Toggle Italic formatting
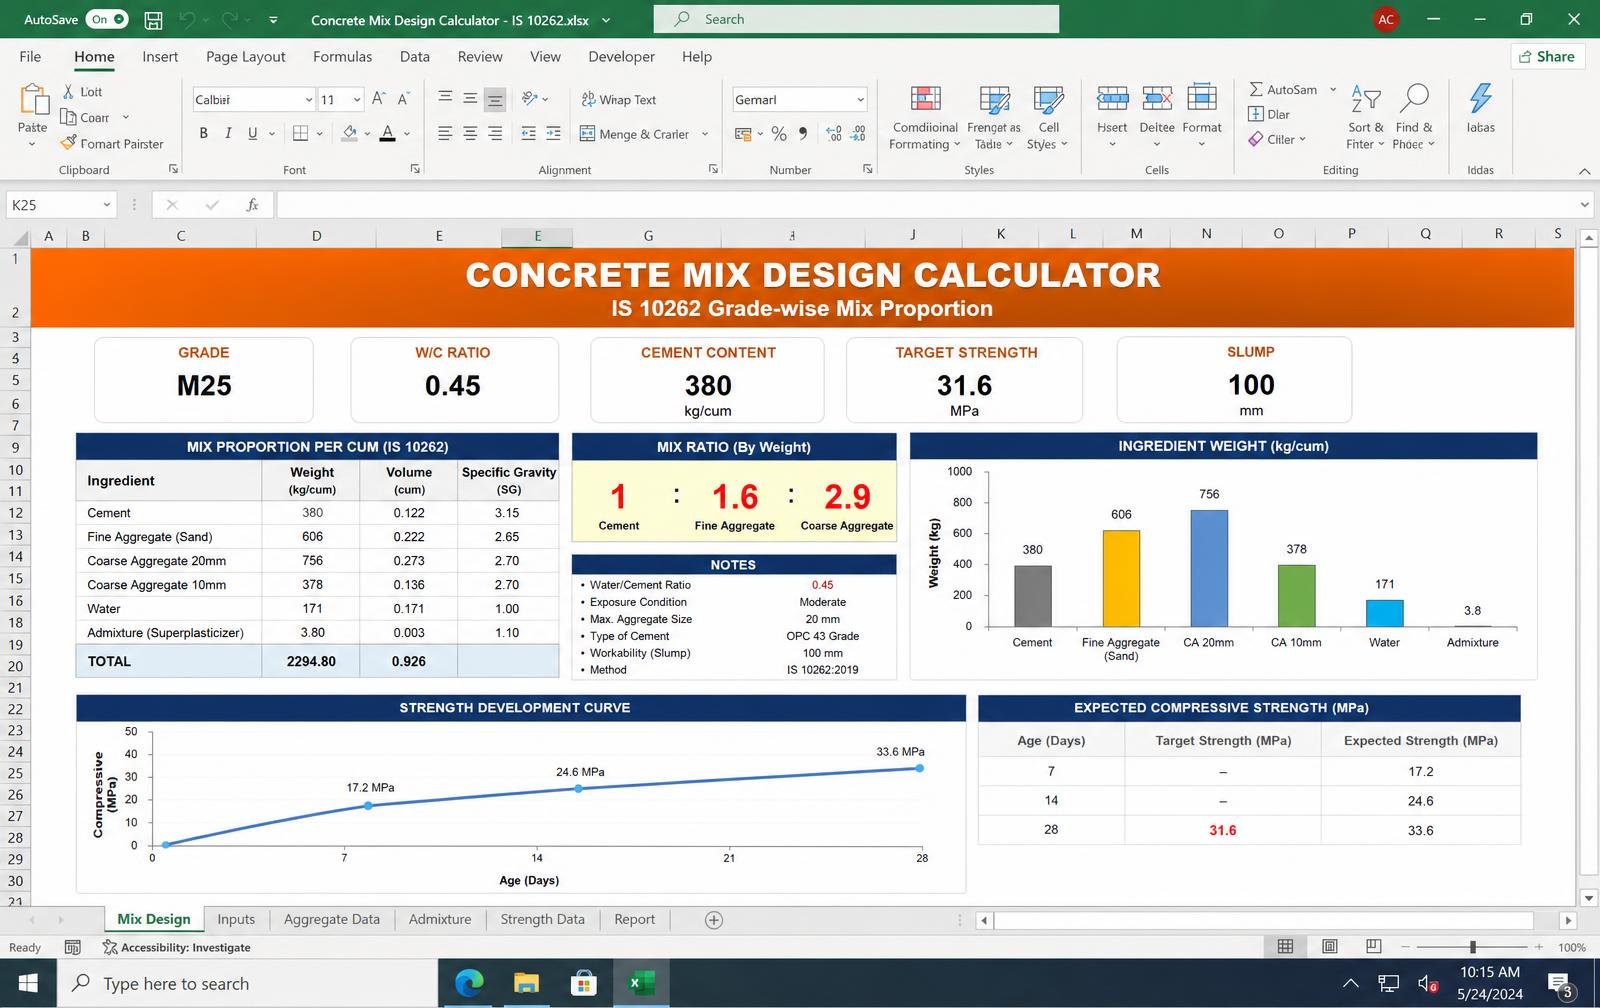 click(228, 133)
